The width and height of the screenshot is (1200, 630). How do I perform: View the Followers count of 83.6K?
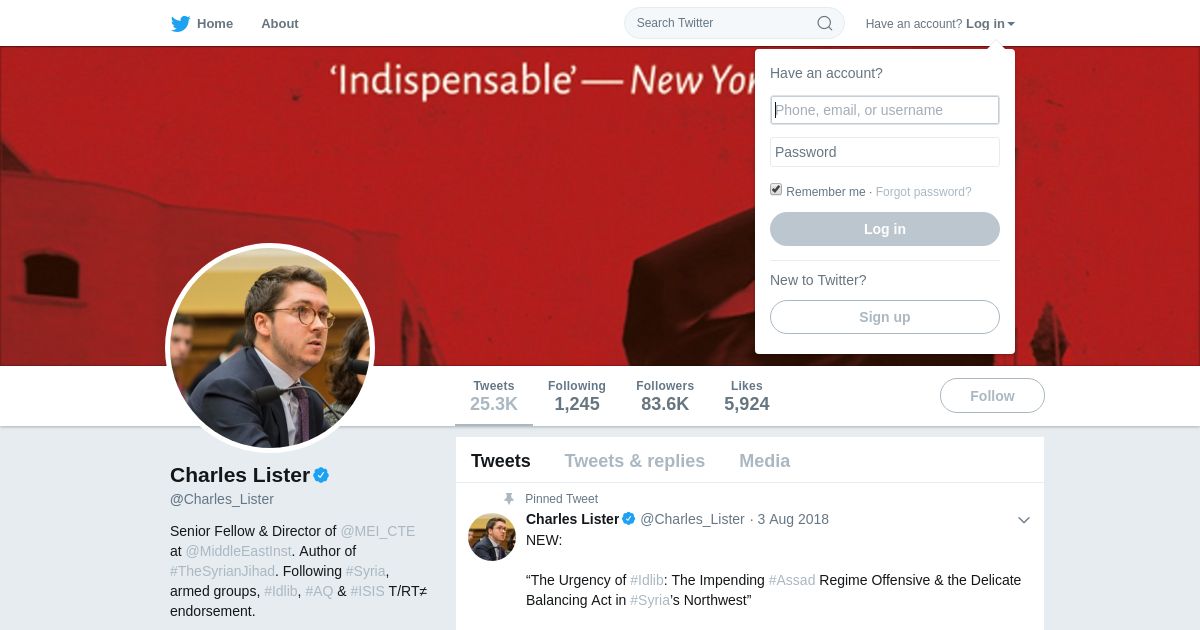click(x=664, y=396)
